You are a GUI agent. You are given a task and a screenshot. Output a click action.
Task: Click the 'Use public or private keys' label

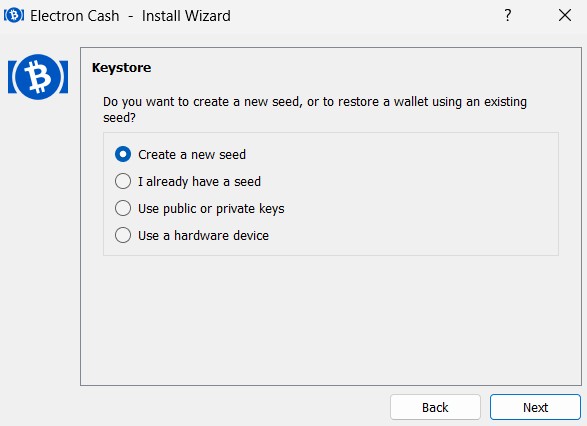coord(211,209)
